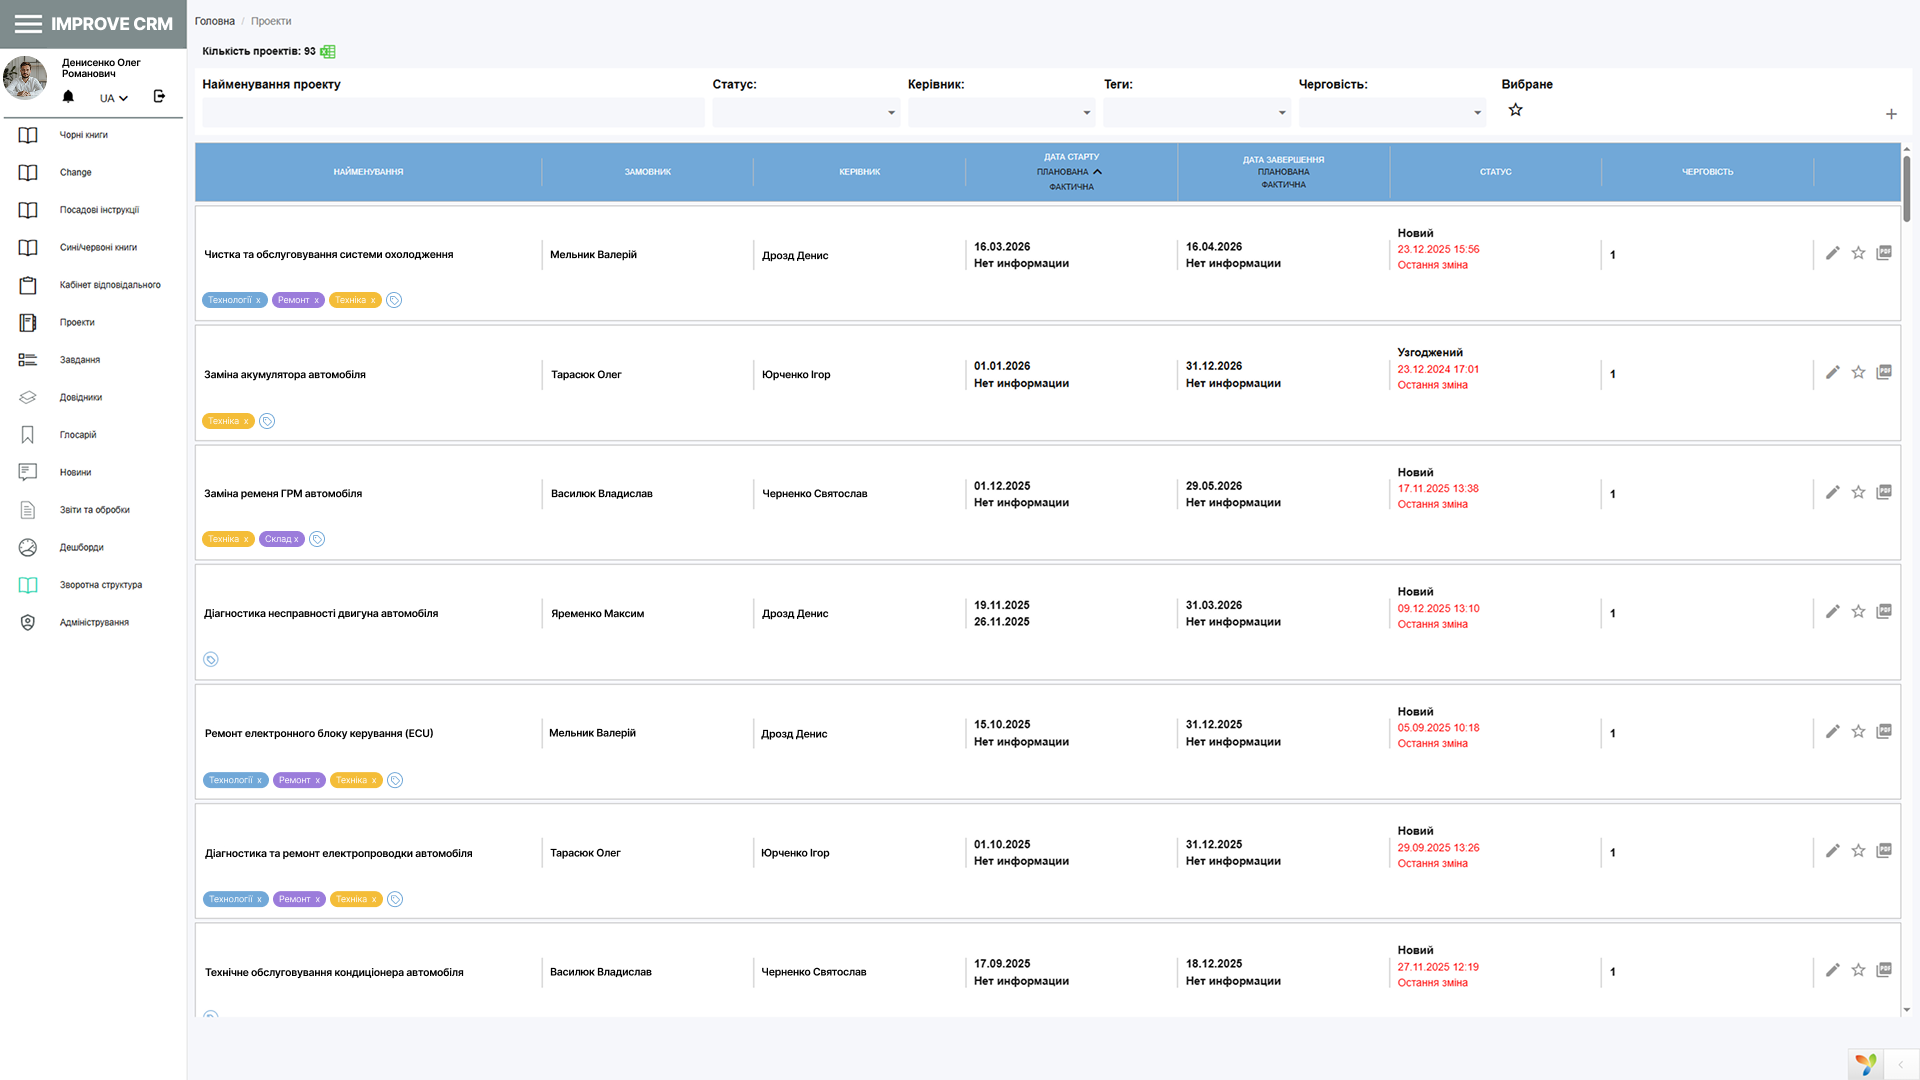The image size is (1920, 1080).
Task: Go to 'Дешборди' sidebar item
Action: (82, 548)
